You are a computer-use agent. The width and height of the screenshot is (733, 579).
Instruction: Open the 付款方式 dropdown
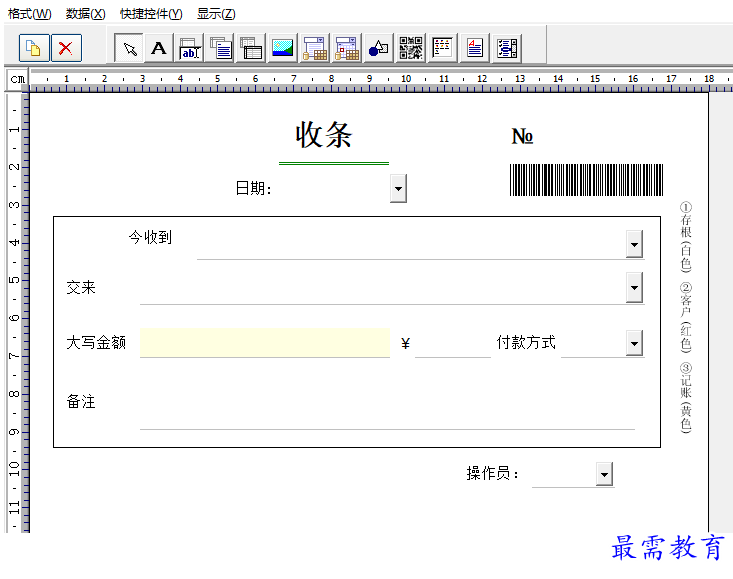coord(634,343)
